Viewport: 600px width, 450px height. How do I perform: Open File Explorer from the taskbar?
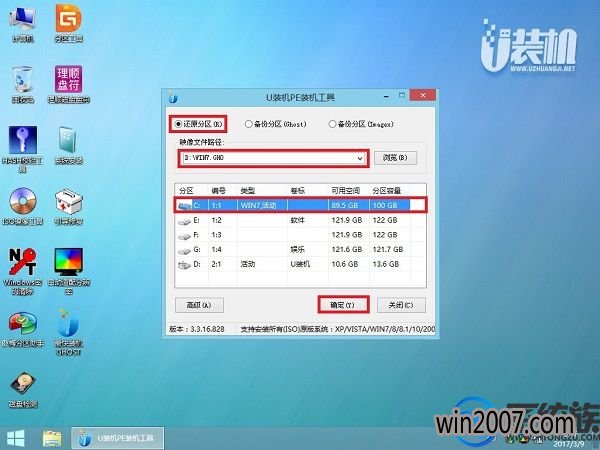pyautogui.click(x=52, y=439)
